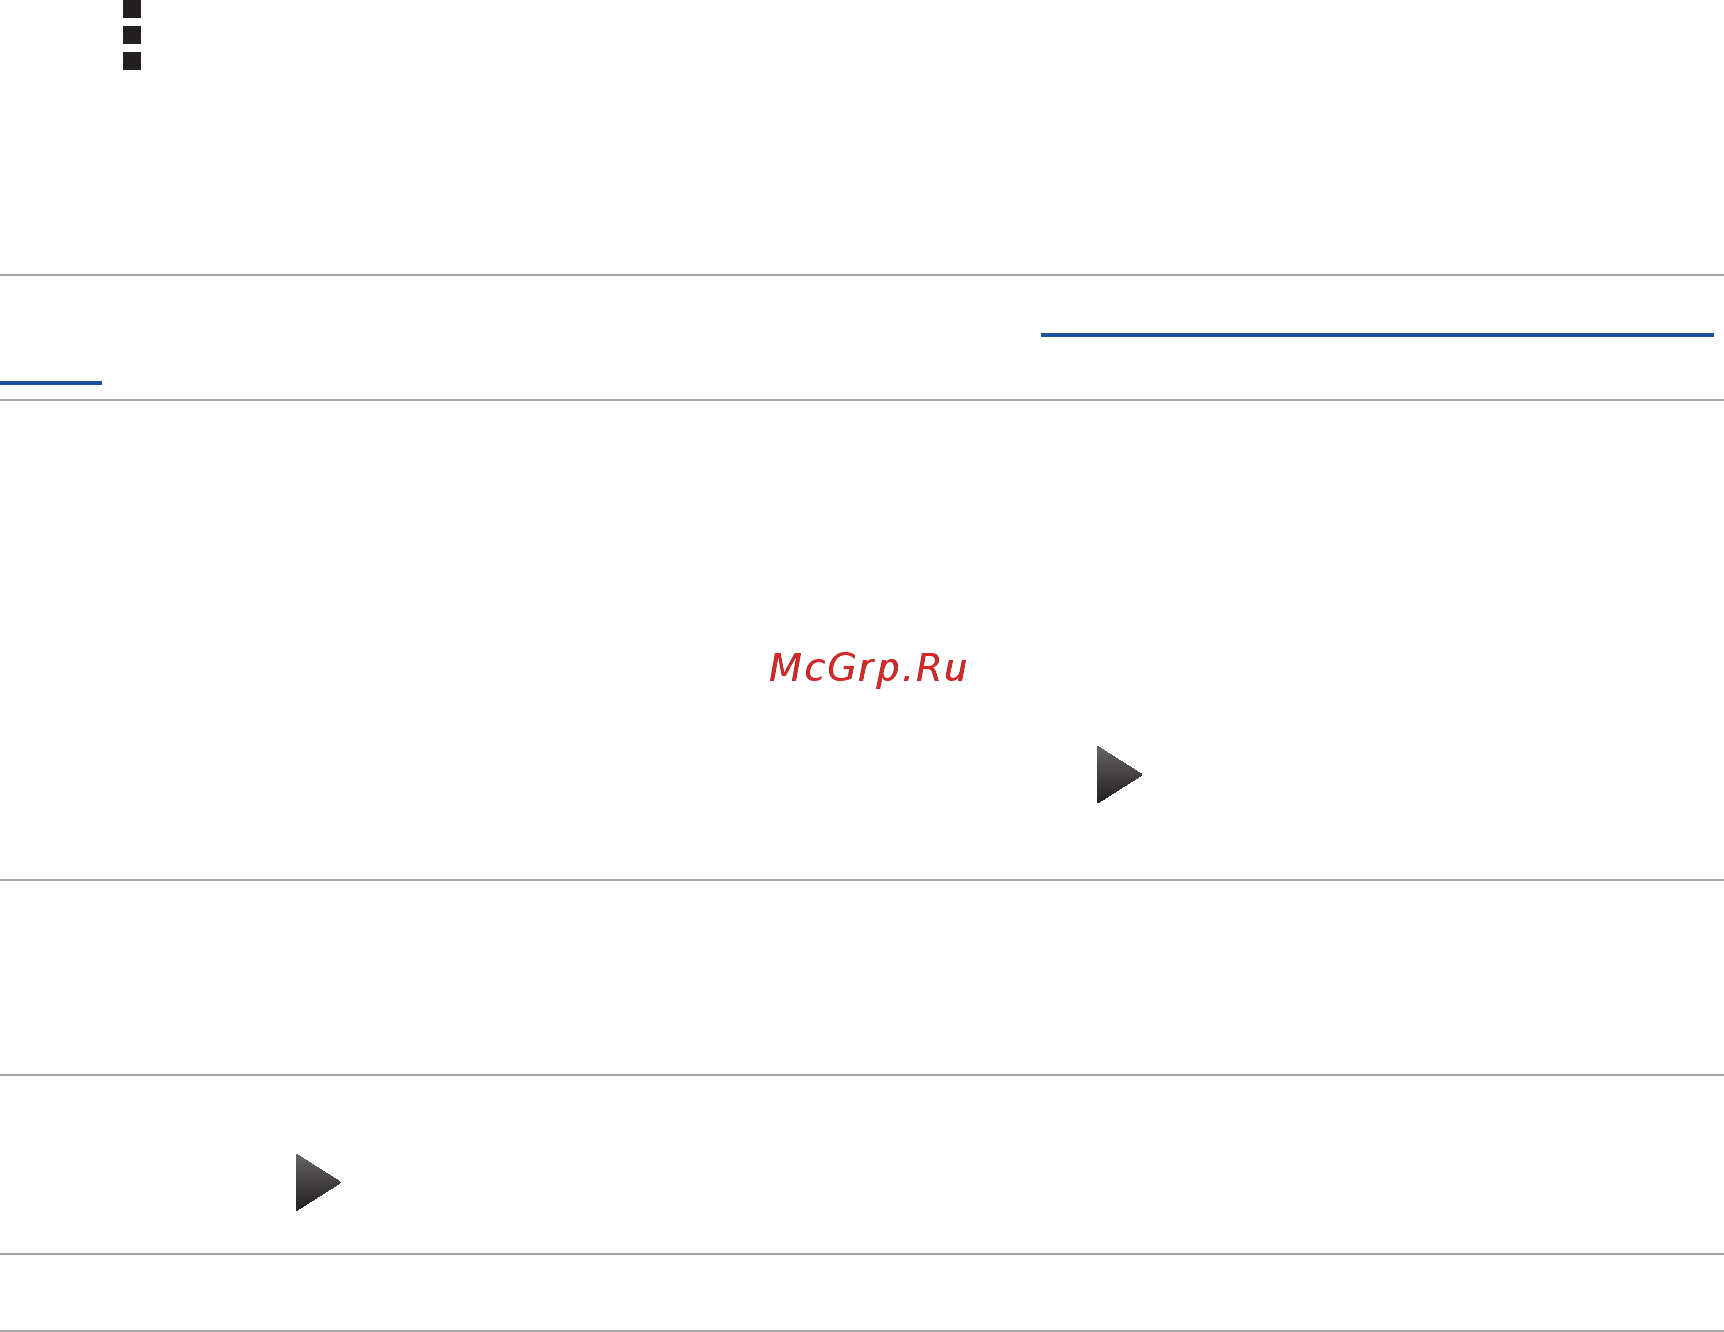Open the long blue underlined link
Image resolution: width=1724 pixels, height=1332 pixels.
coord(1377,334)
